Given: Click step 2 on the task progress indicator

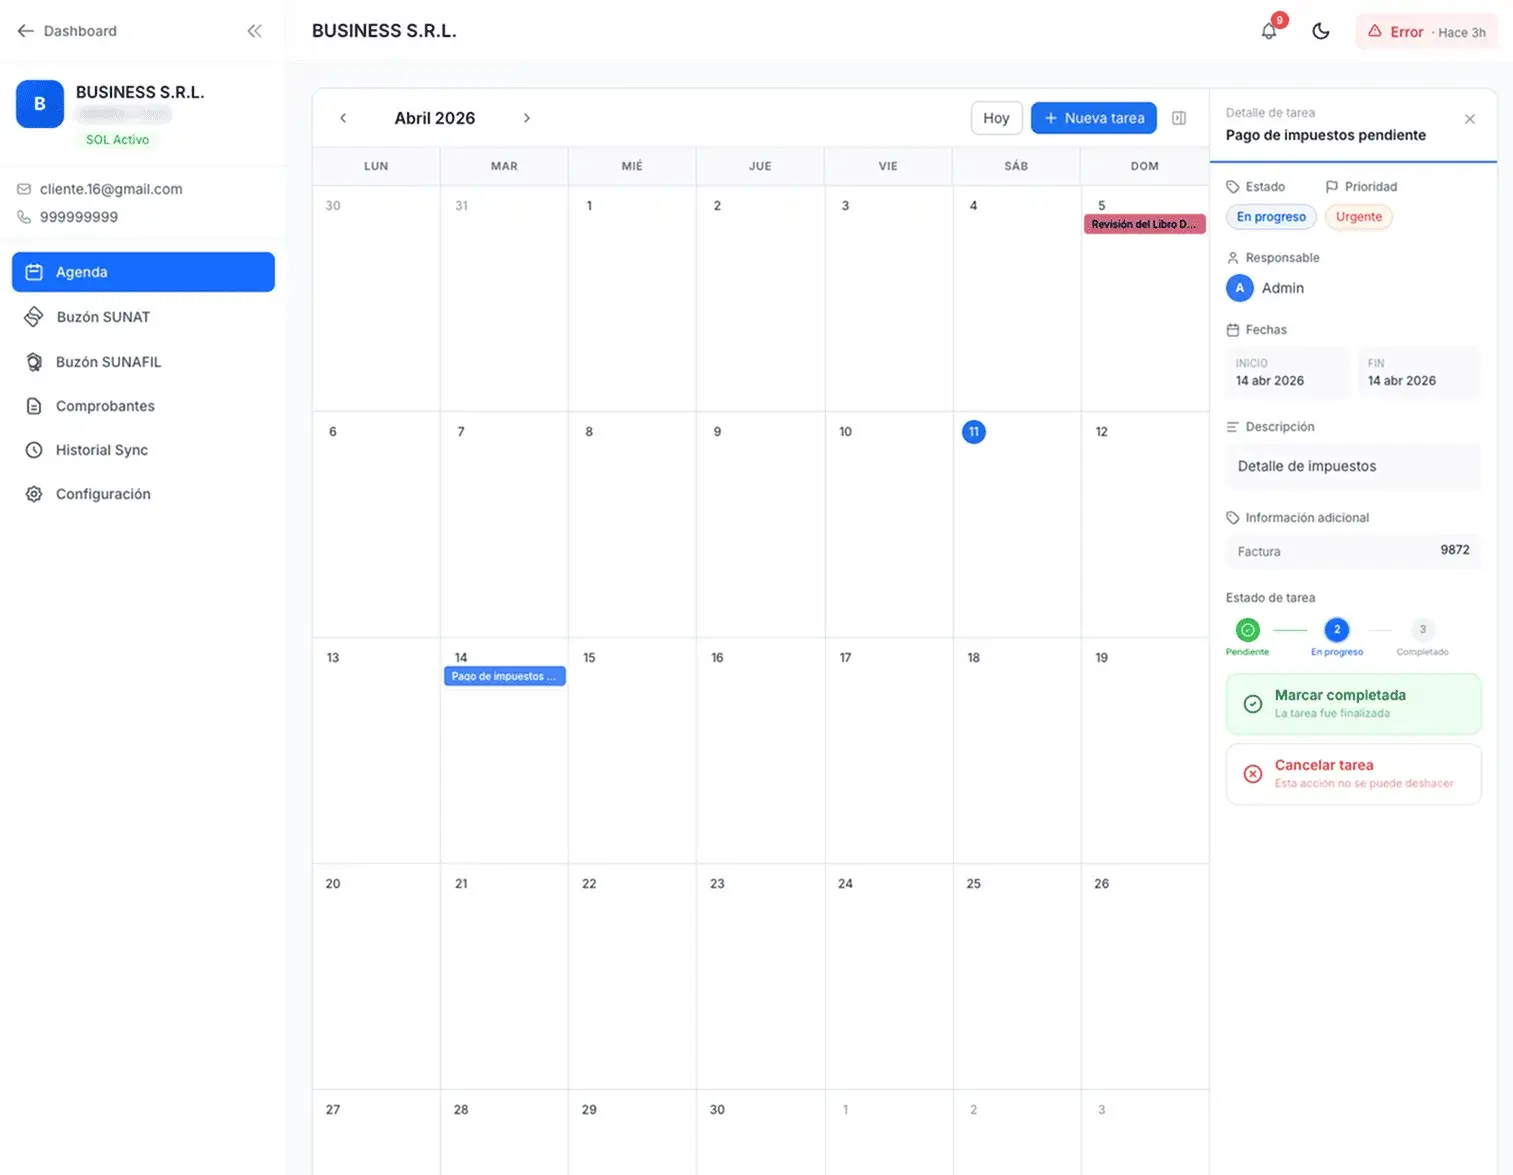Looking at the screenshot, I should tap(1336, 630).
